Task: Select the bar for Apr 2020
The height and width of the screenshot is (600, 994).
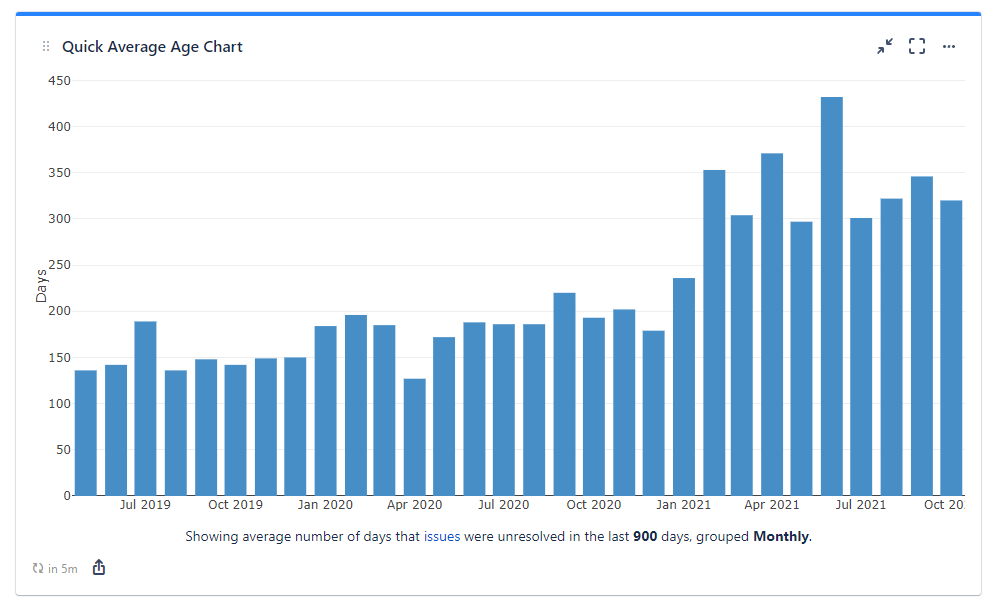Action: click(x=415, y=435)
